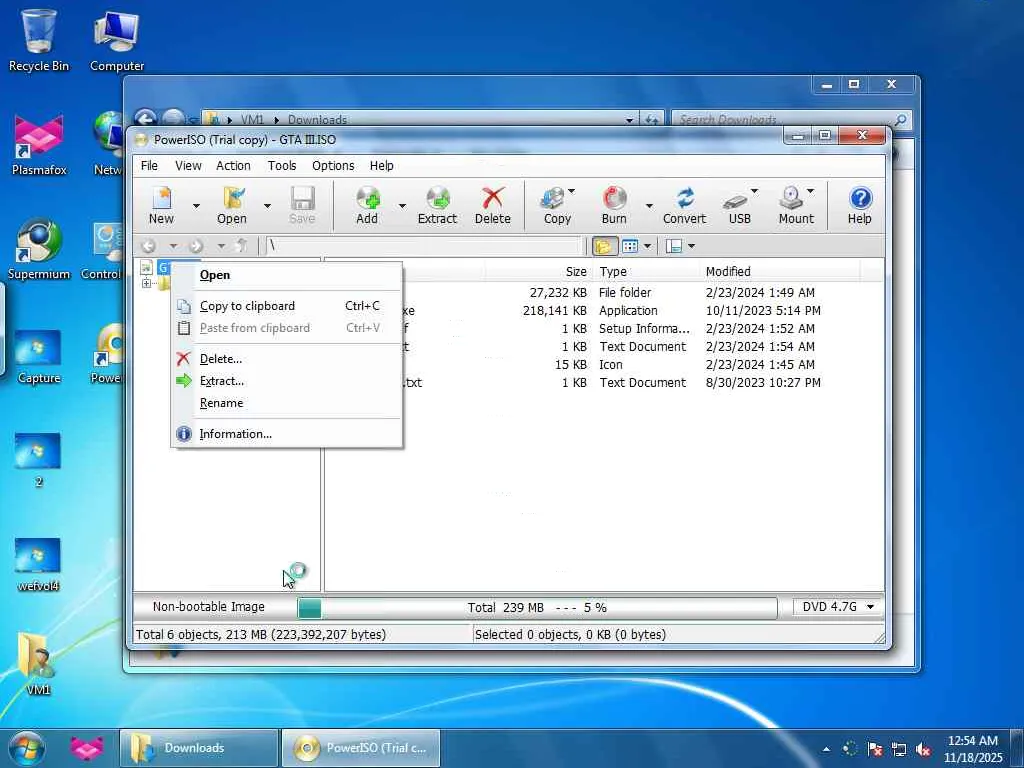Sort by the Size column header

[539, 272]
